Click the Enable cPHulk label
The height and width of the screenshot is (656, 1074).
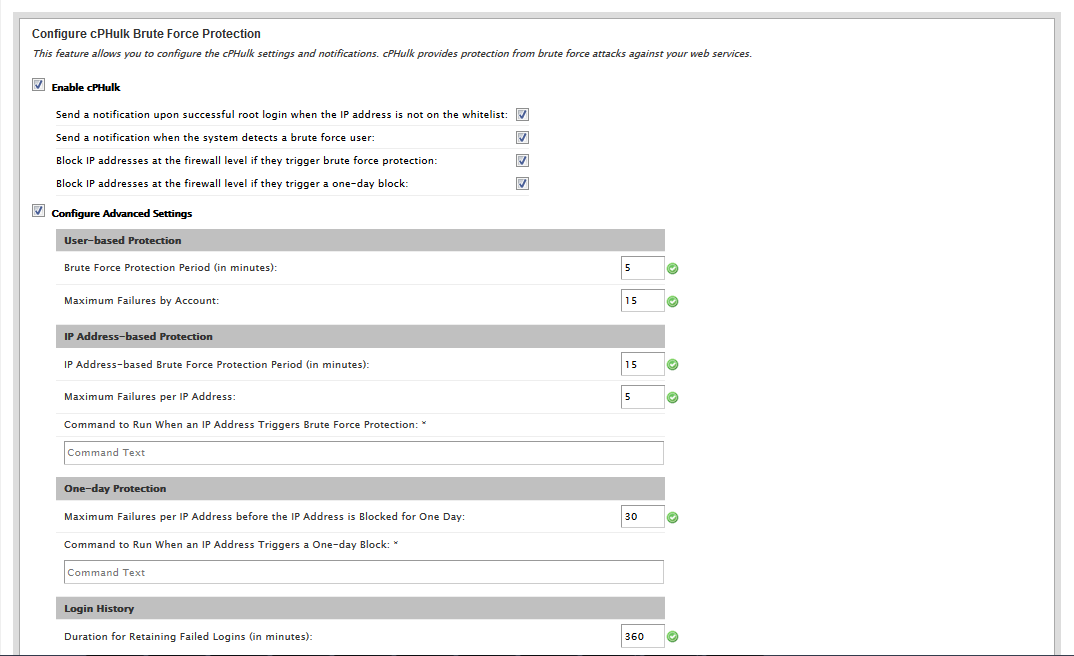(x=86, y=87)
